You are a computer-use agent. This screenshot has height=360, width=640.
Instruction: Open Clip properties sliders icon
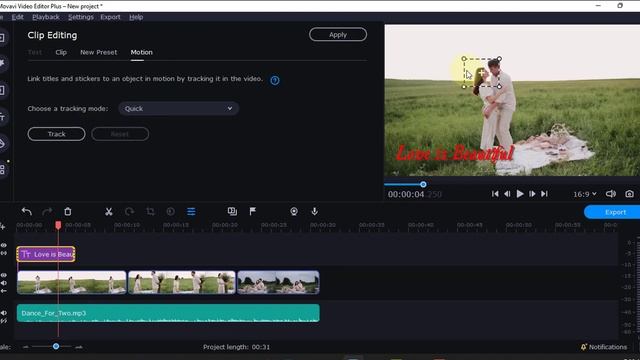coord(191,211)
